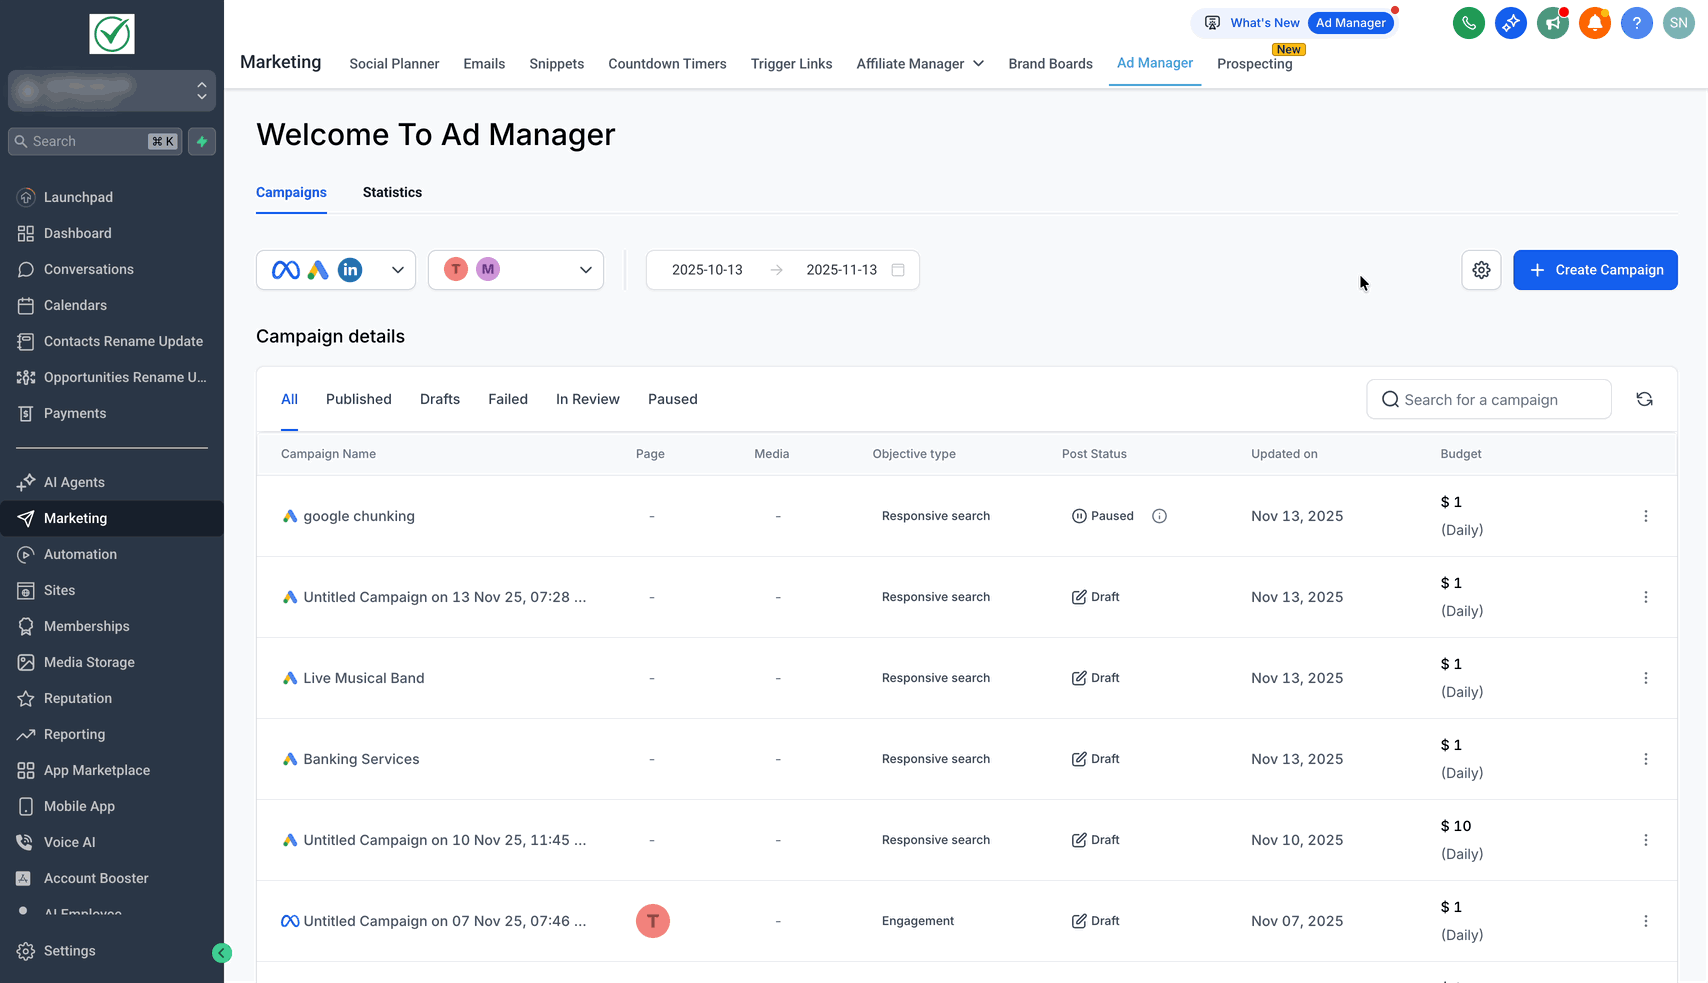The image size is (1708, 983).
Task: Click the megaphone announcements icon
Action: point(1552,23)
